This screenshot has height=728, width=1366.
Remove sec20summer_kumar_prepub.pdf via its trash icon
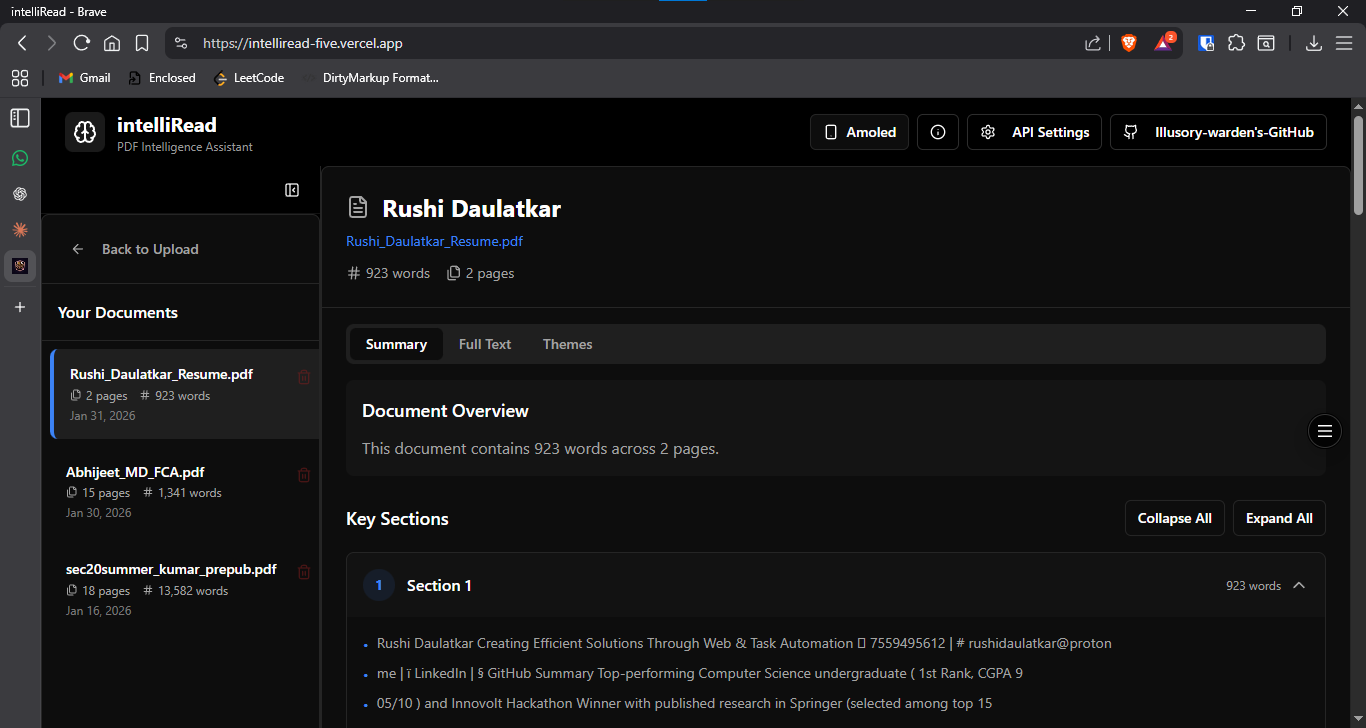click(x=304, y=571)
